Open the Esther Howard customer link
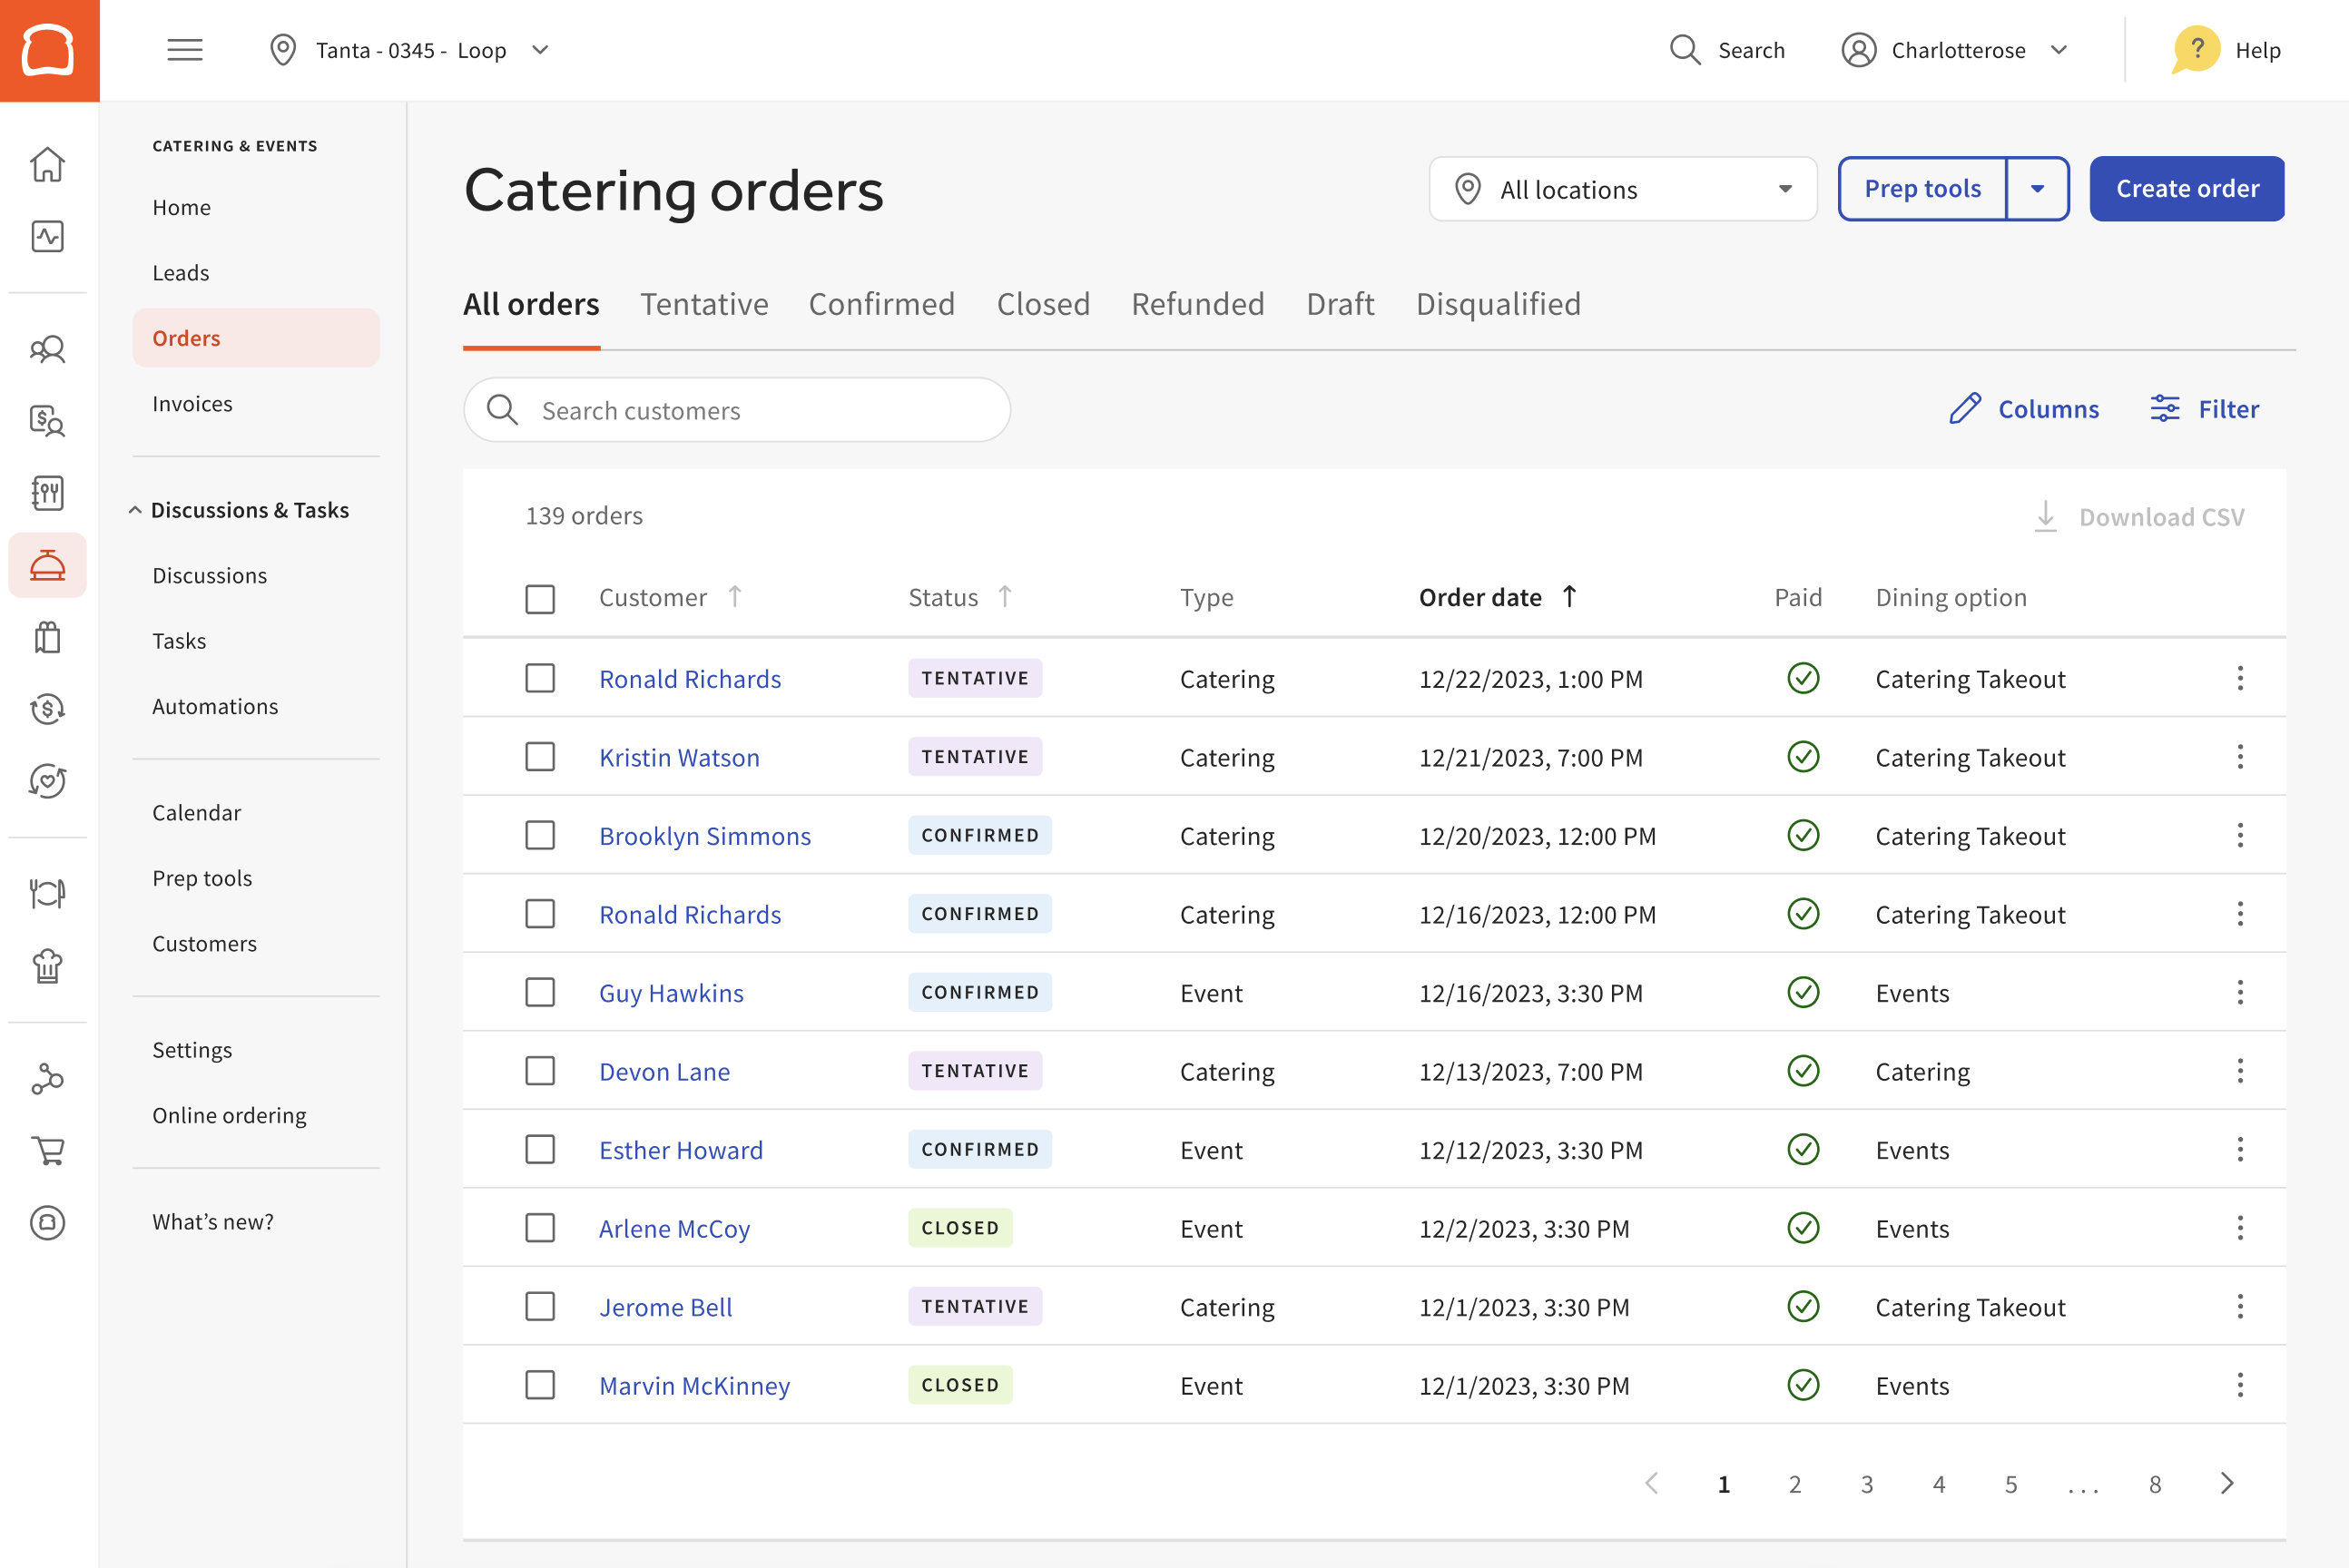 (x=680, y=1150)
